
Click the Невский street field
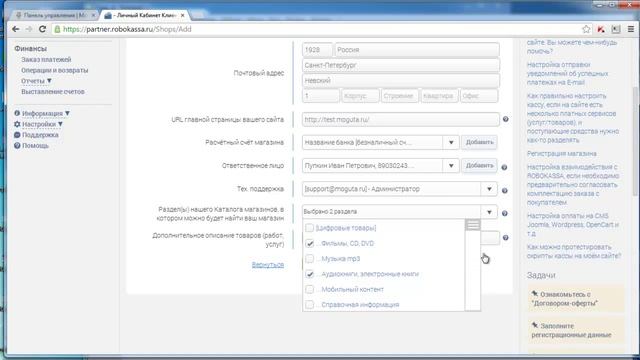(400, 80)
